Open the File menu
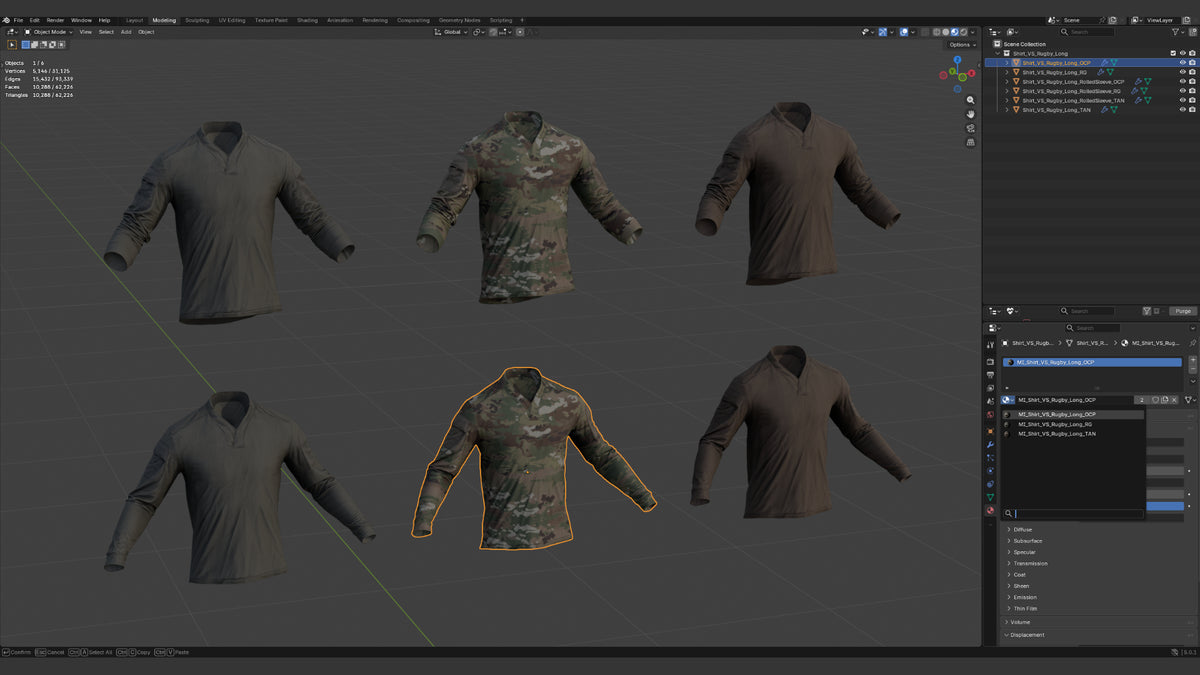 click(18, 20)
